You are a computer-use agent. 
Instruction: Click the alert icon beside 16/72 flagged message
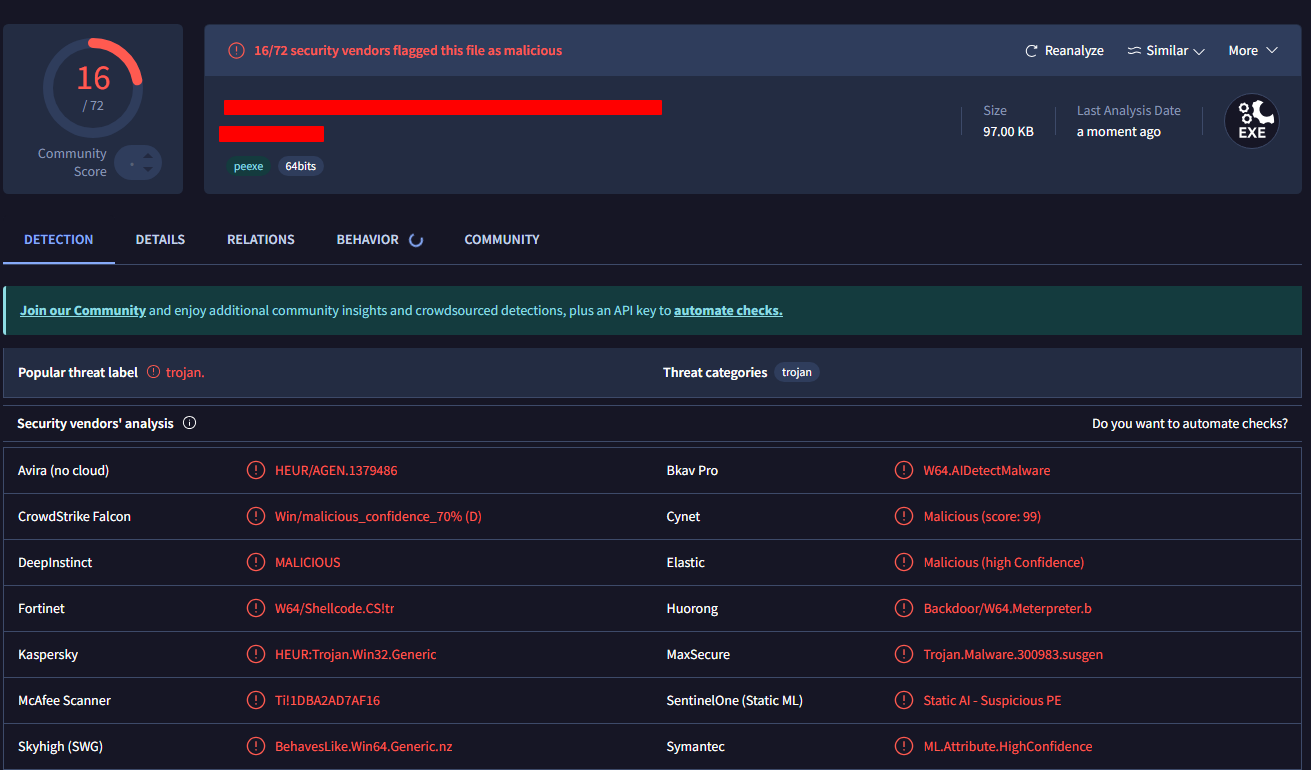[236, 50]
